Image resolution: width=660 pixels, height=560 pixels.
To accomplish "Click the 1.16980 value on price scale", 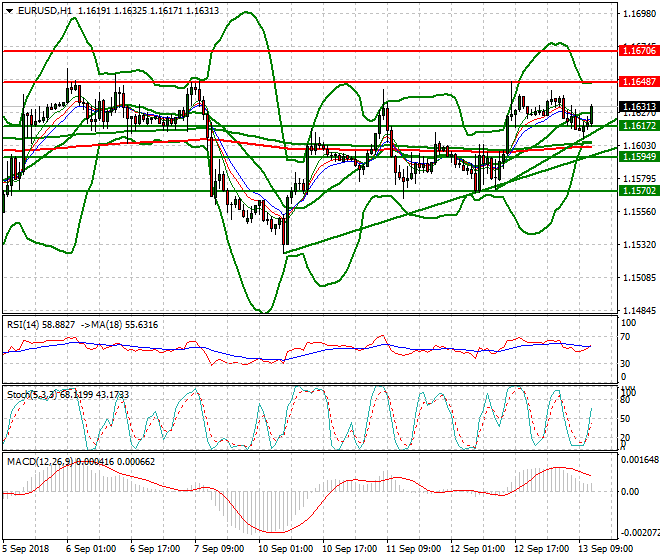I will tap(638, 15).
